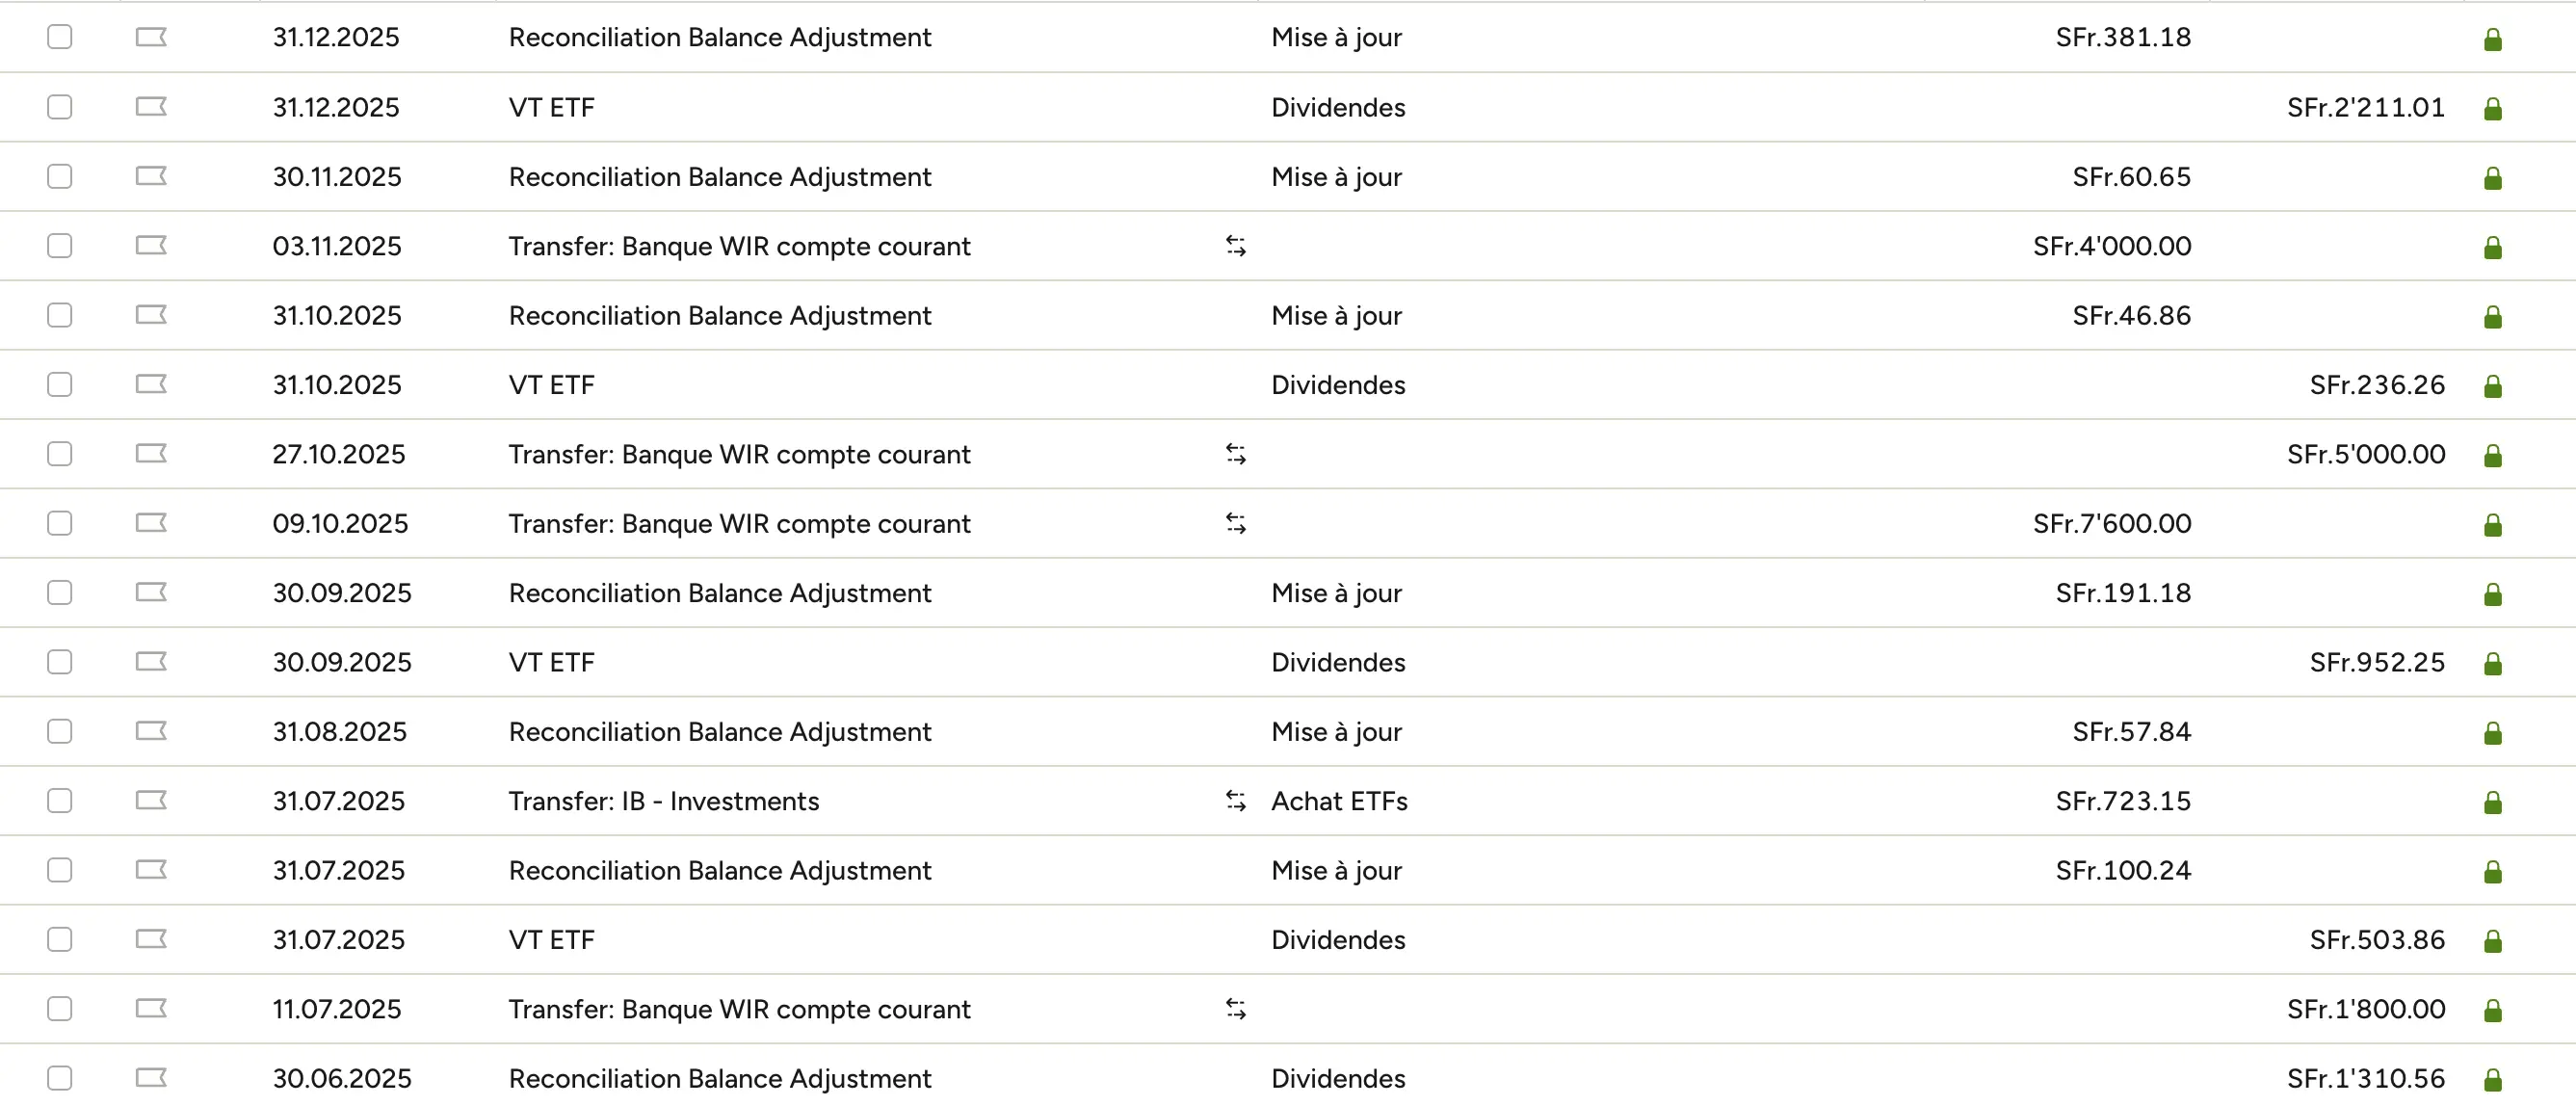This screenshot has width=2576, height=1106.
Task: Flag the 31.12.2025 VT ETF dividend row
Action: click(150, 106)
